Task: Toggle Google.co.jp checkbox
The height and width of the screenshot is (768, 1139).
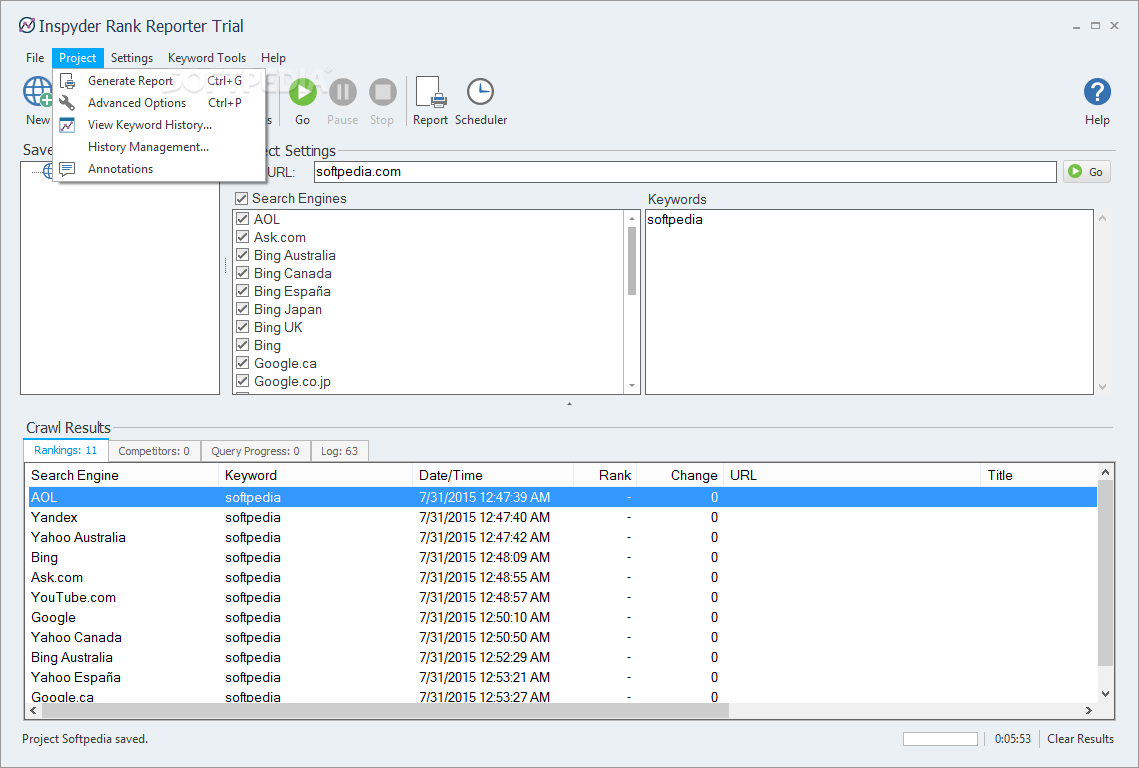Action: tap(243, 381)
